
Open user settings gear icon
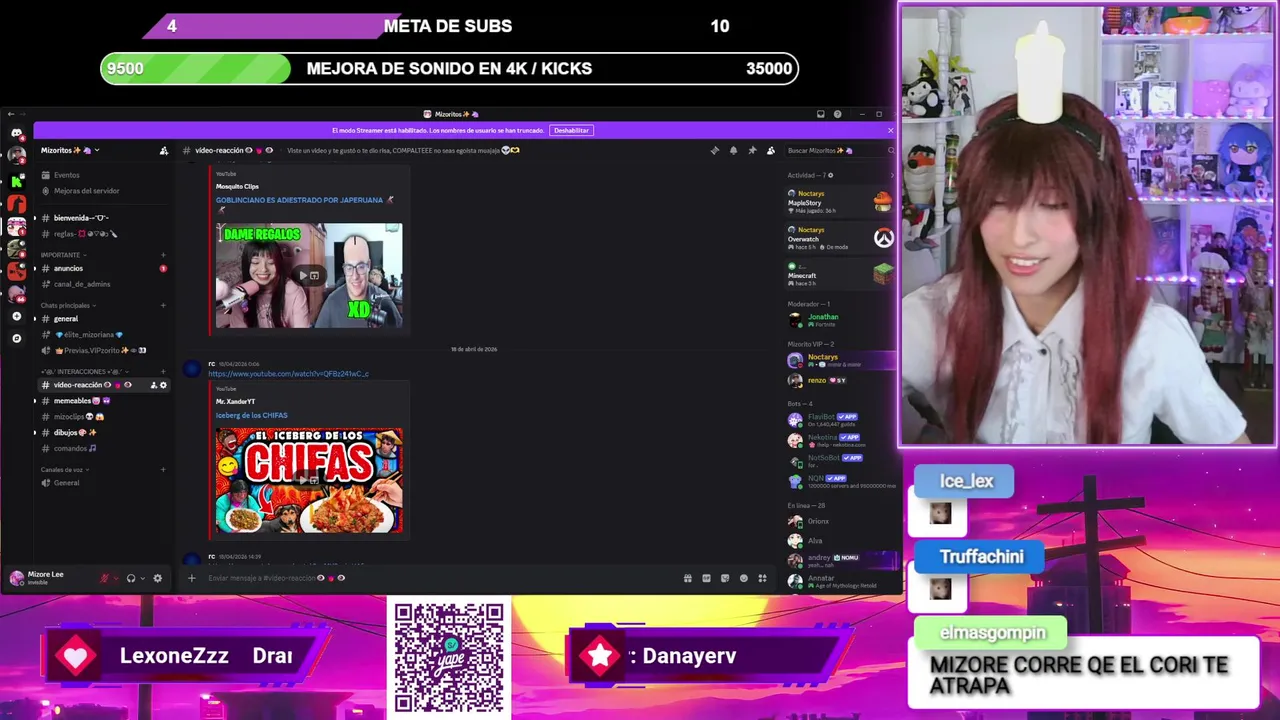tap(157, 578)
